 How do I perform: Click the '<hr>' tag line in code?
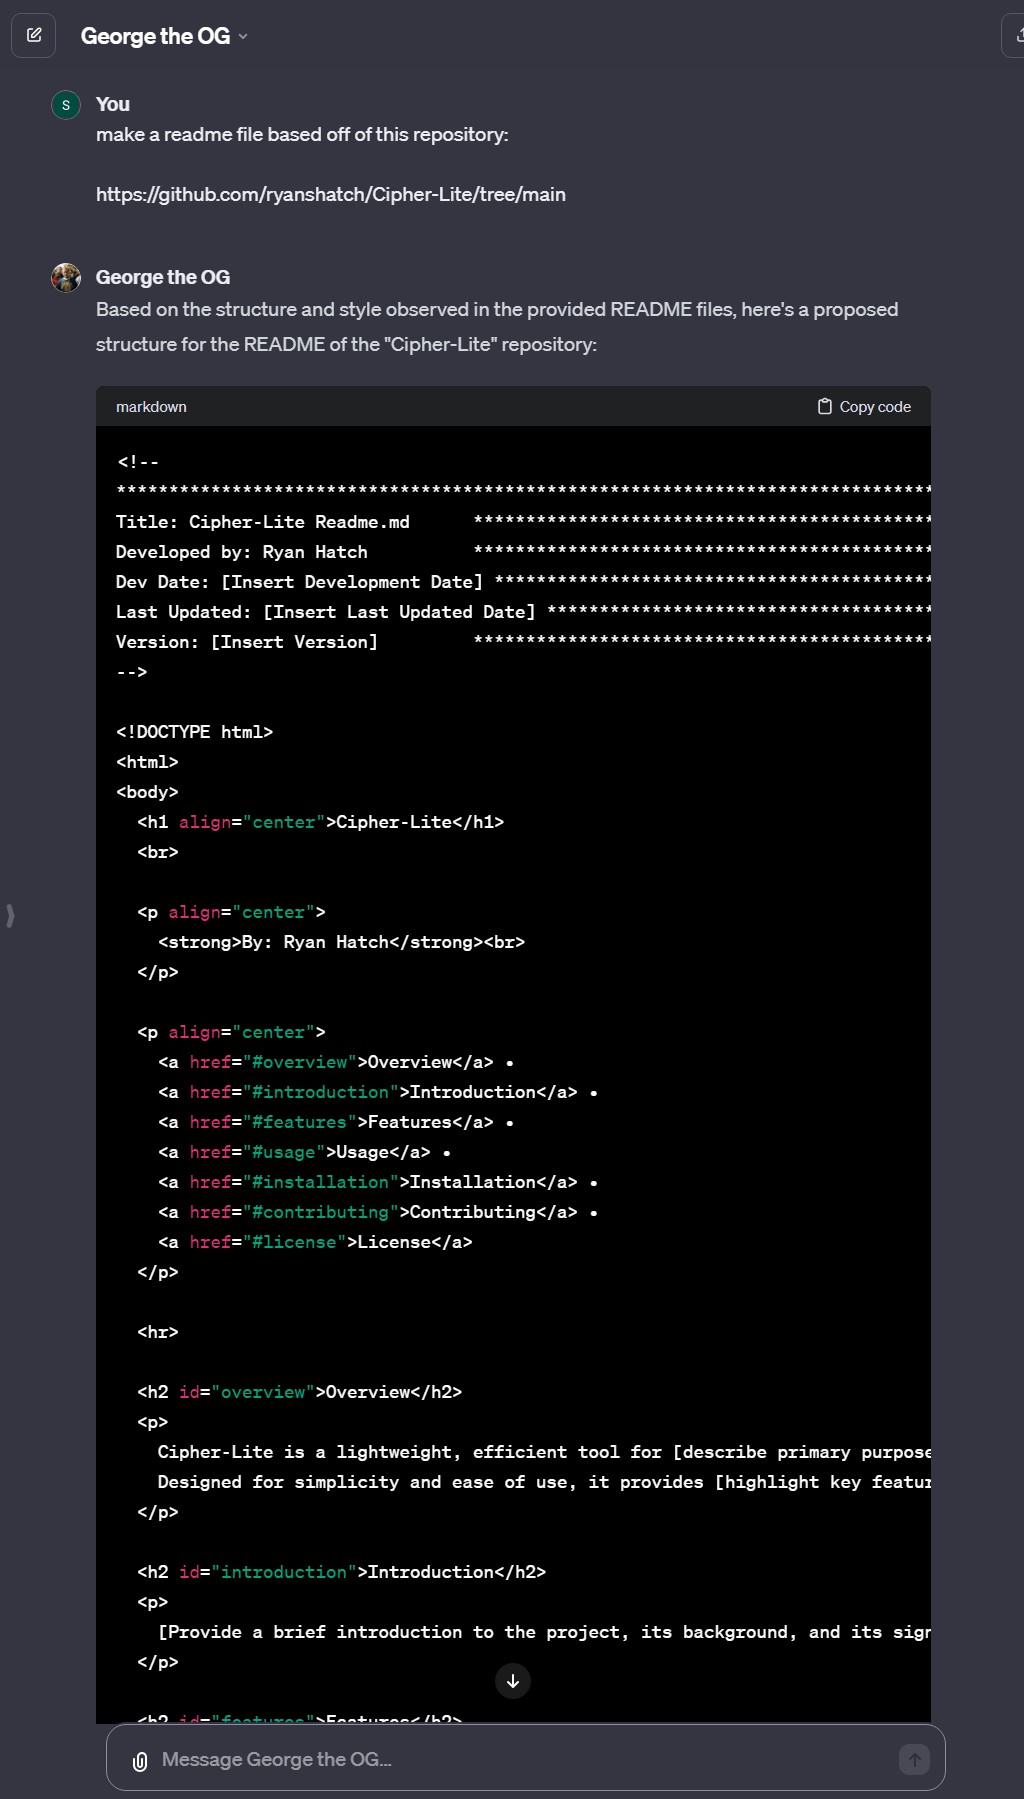158,1332
